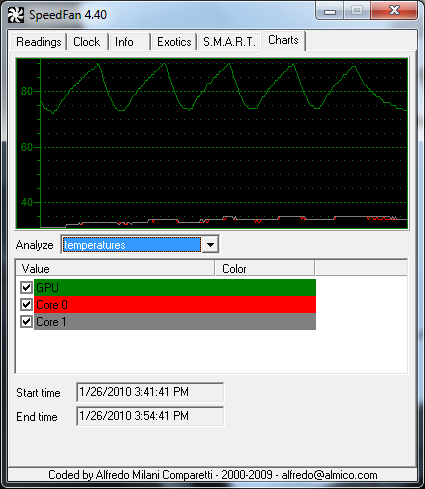This screenshot has height=489, width=425.
Task: Click the 'Start time' label
Action: (x=38, y=393)
